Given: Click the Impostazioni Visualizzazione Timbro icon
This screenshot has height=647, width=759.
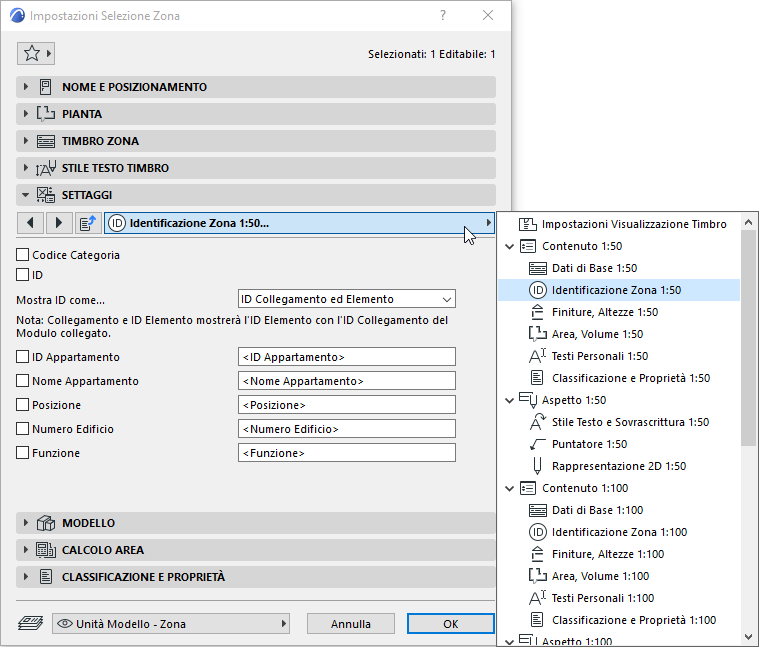Looking at the screenshot, I should coord(528,224).
